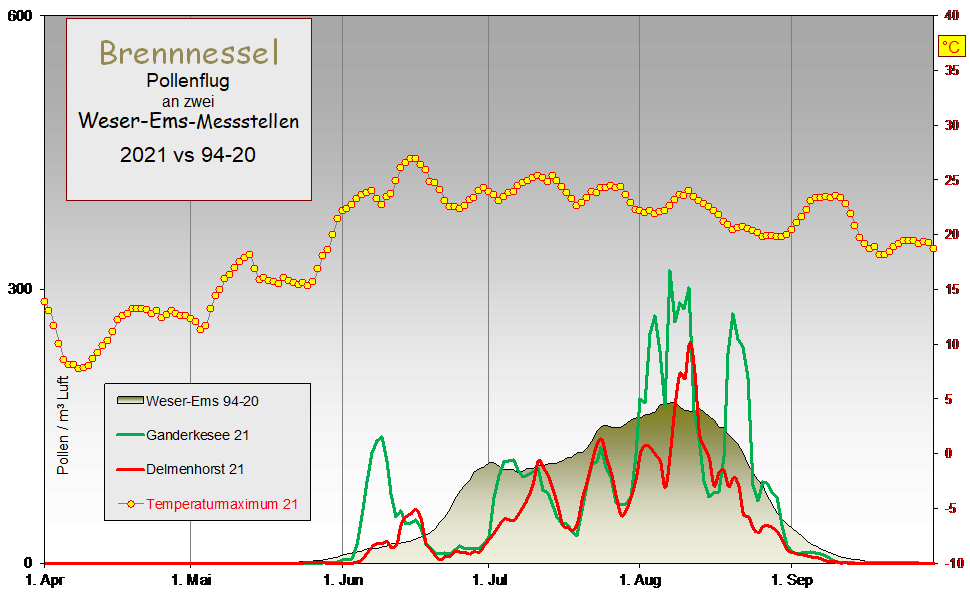Click the 600 value on left axis
This screenshot has width=970, height=603.
[22, 16]
